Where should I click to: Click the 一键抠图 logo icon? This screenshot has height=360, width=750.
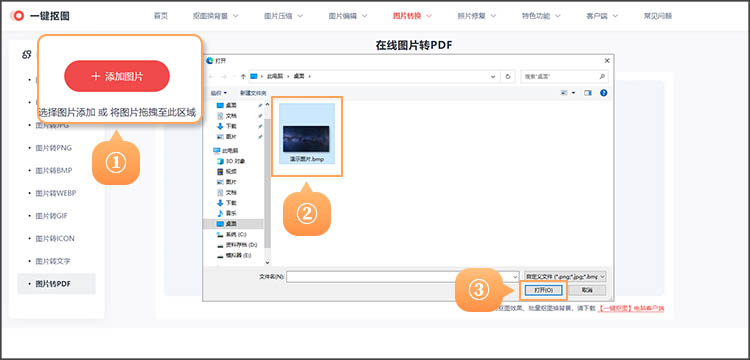[x=19, y=16]
